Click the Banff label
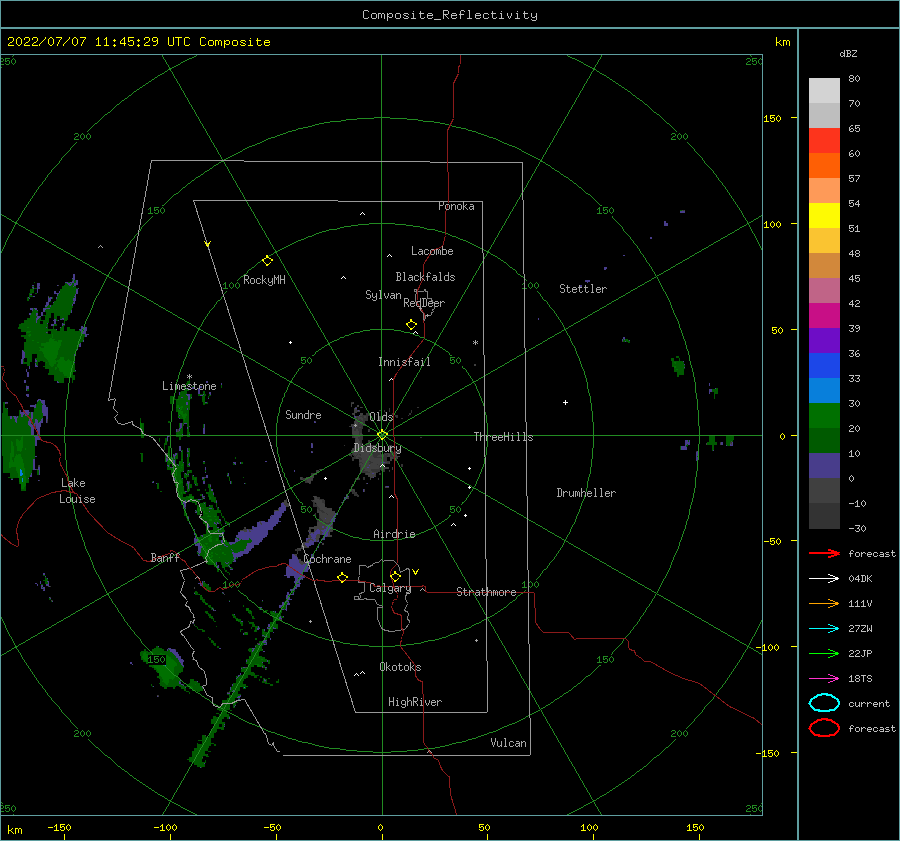This screenshot has width=900, height=841. click(165, 557)
